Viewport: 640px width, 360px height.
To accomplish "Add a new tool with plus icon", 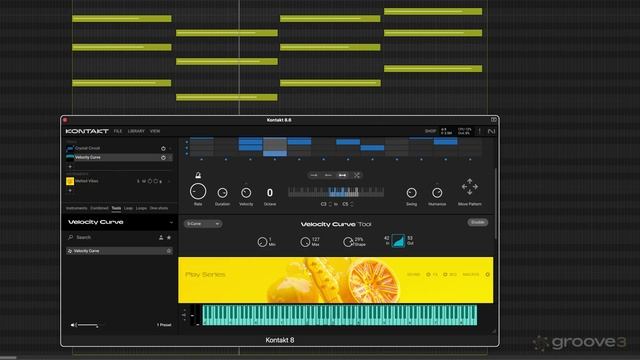I will (x=70, y=166).
